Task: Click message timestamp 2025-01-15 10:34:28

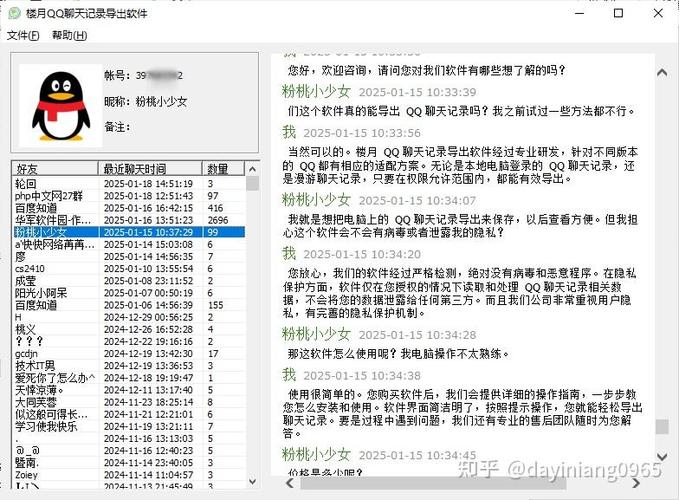Action: pos(417,335)
